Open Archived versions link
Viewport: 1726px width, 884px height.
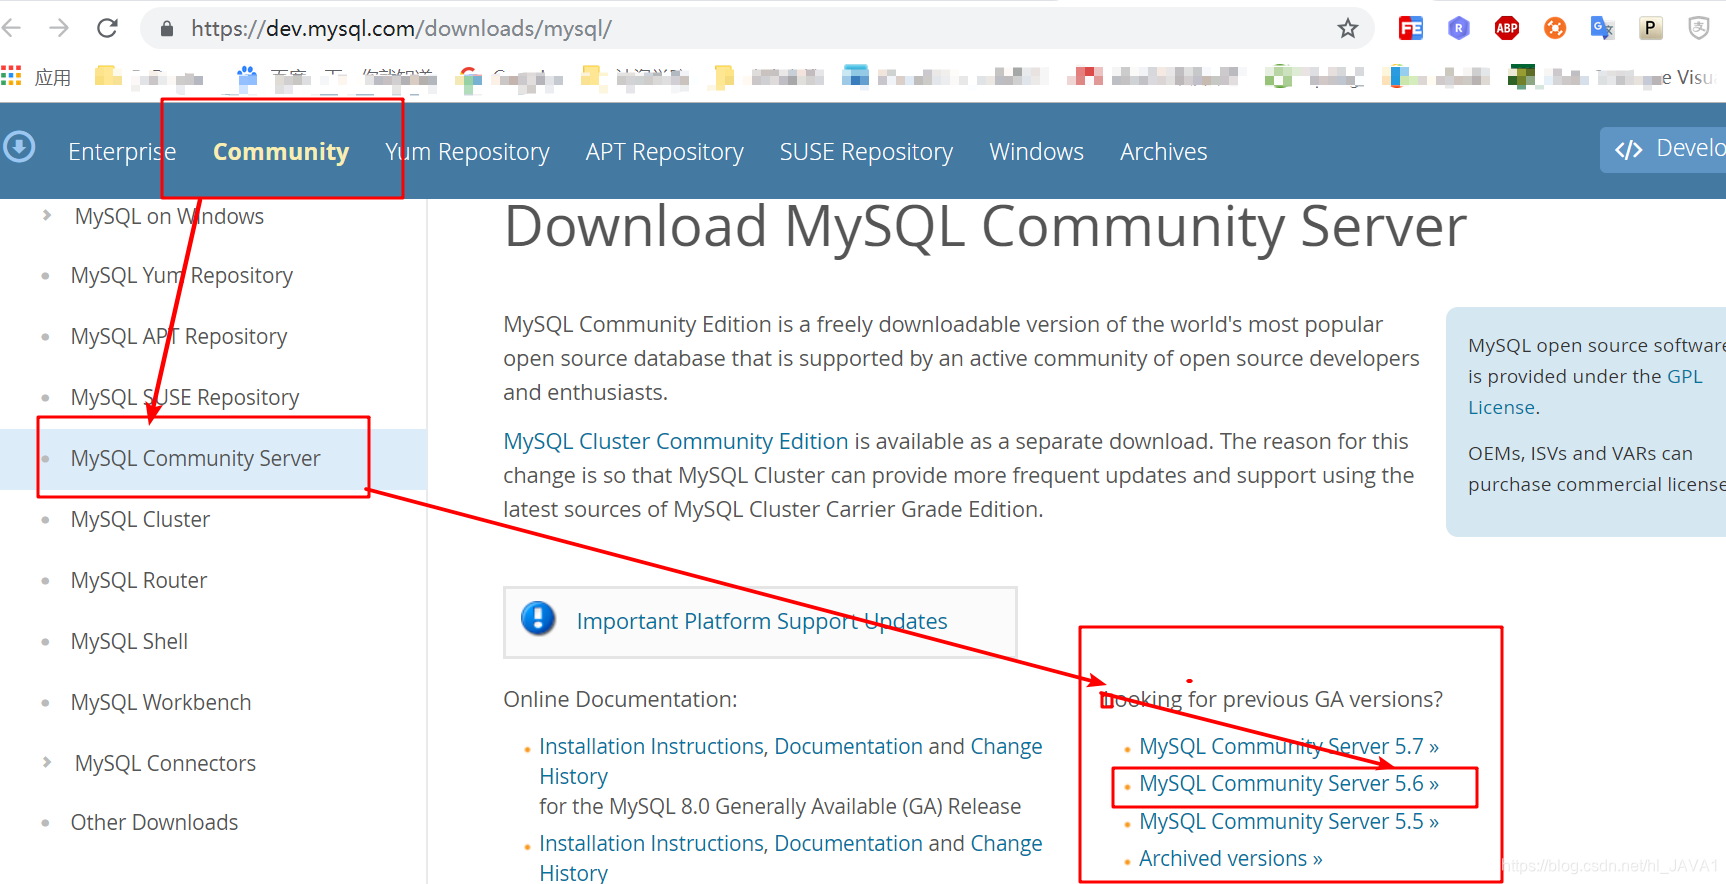click(1231, 859)
